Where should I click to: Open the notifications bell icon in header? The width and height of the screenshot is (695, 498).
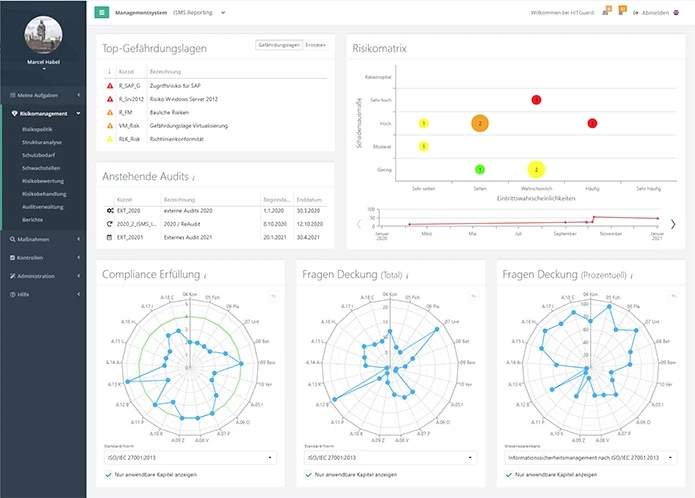[623, 12]
